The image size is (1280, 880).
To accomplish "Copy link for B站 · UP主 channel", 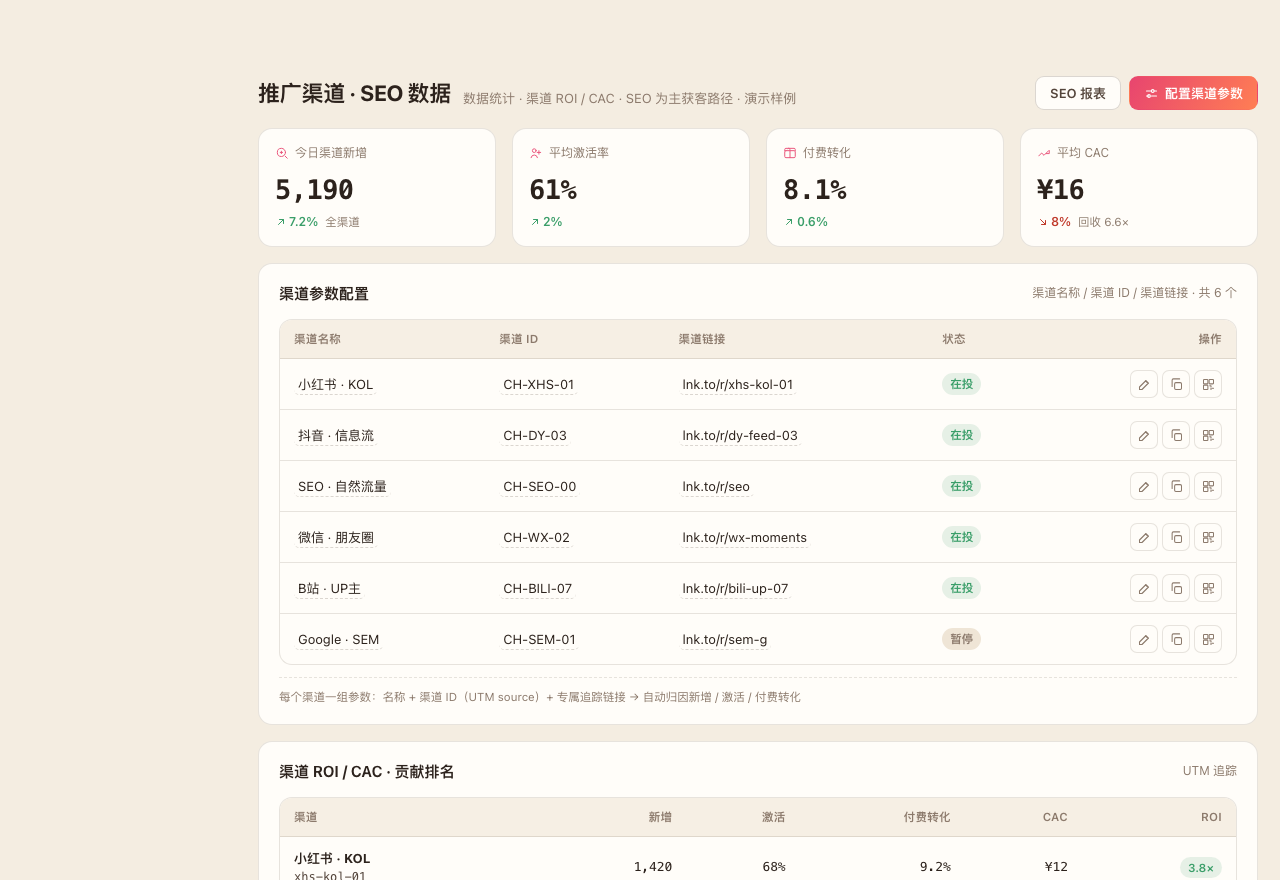I will coord(1176,588).
